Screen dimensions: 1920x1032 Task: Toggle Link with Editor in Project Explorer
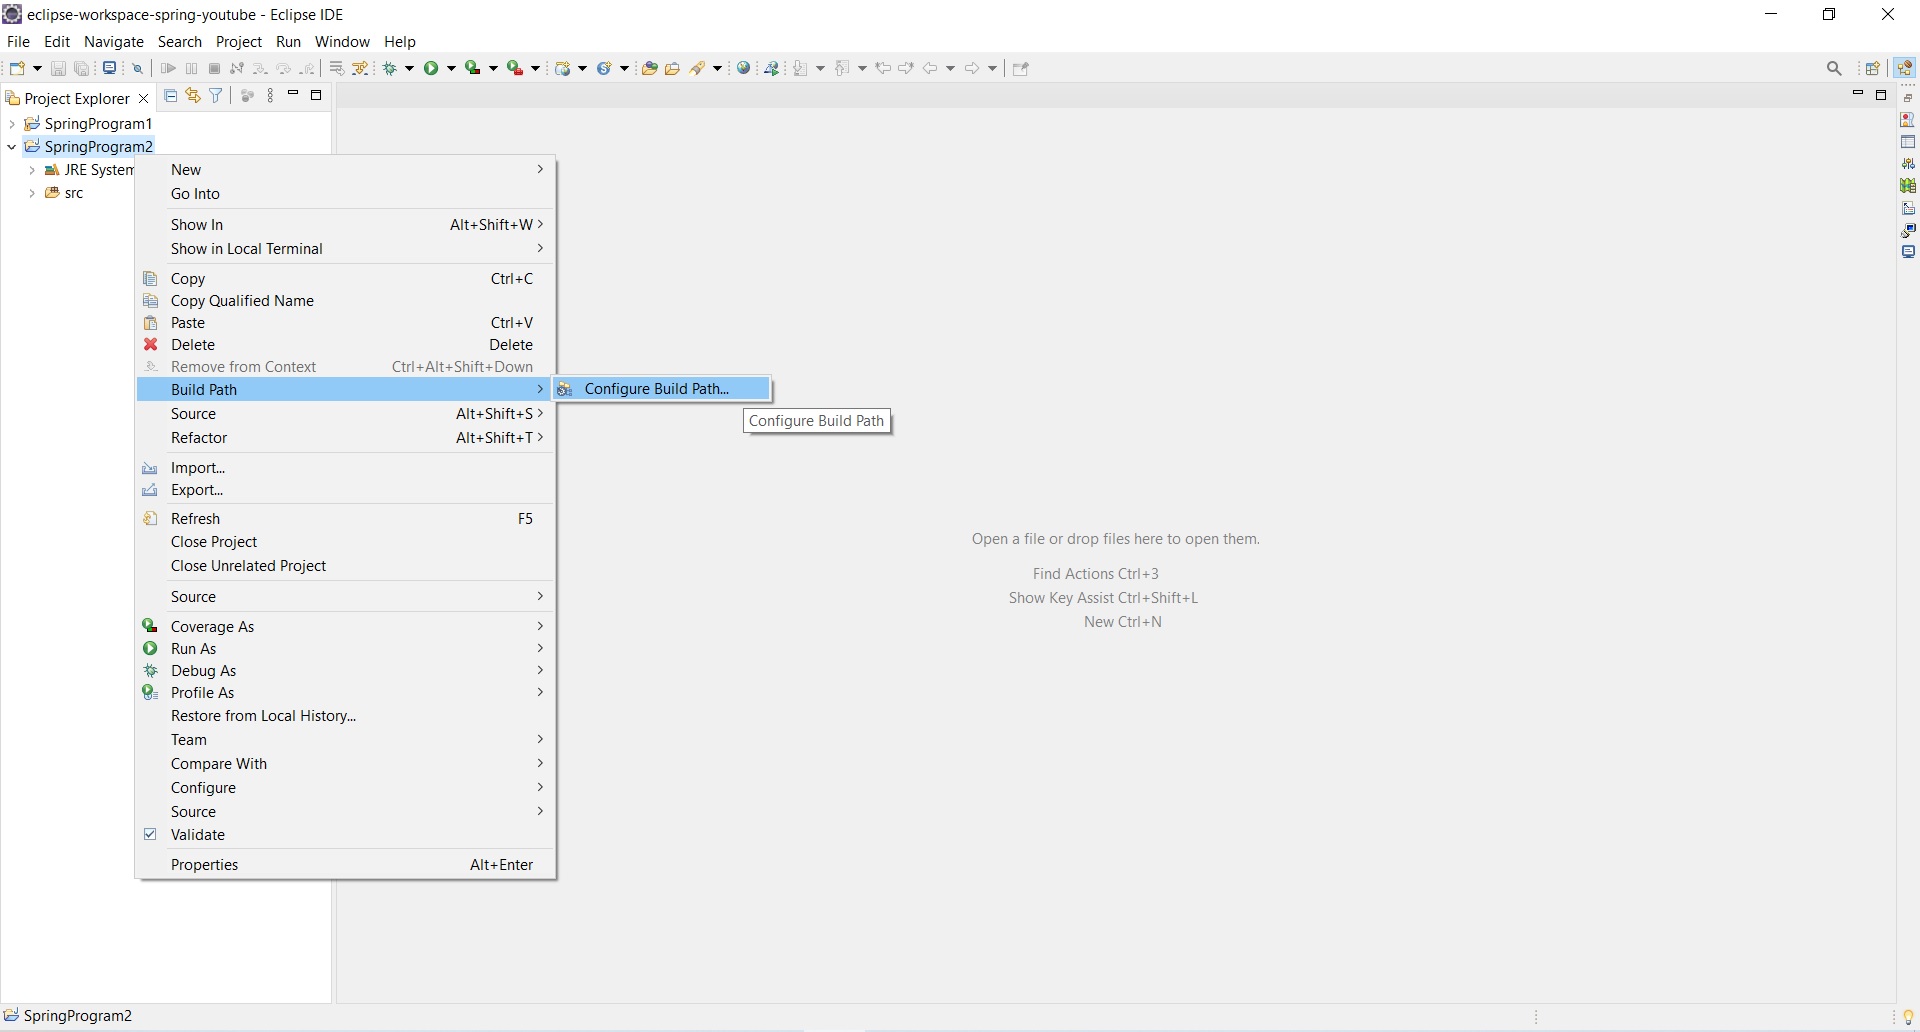pos(193,96)
